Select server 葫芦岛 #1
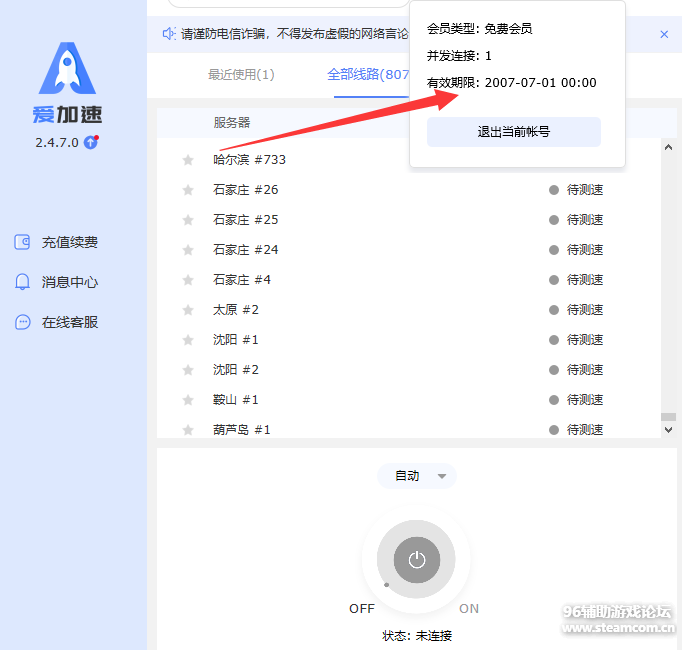This screenshot has width=682, height=650. 241,429
